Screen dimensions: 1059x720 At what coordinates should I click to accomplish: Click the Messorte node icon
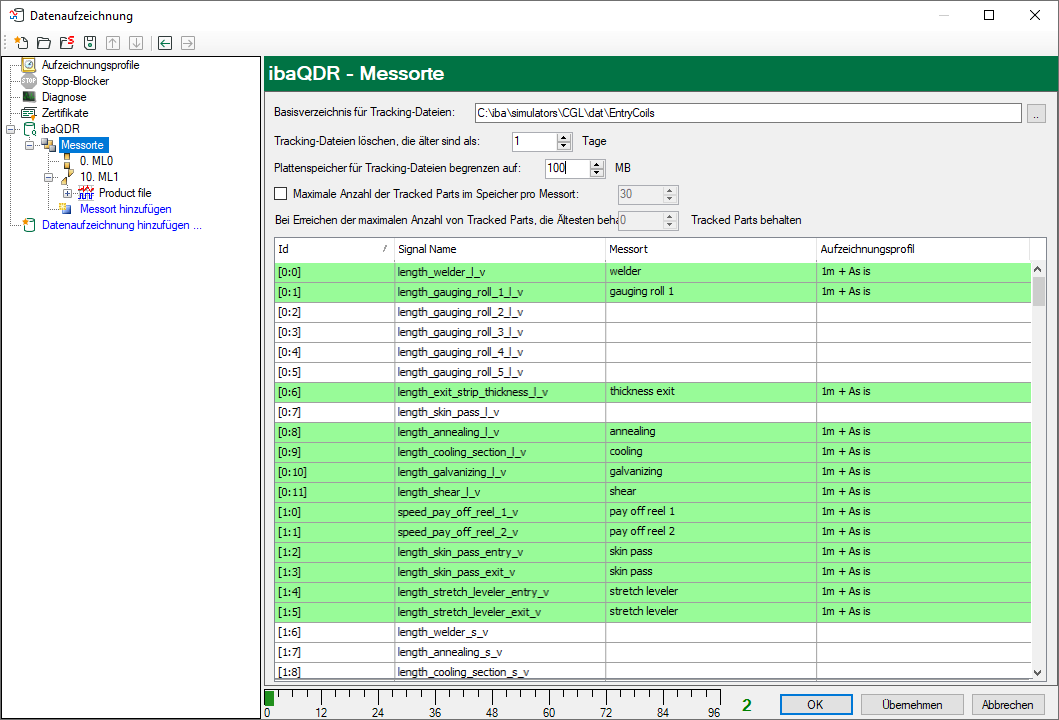(49, 145)
